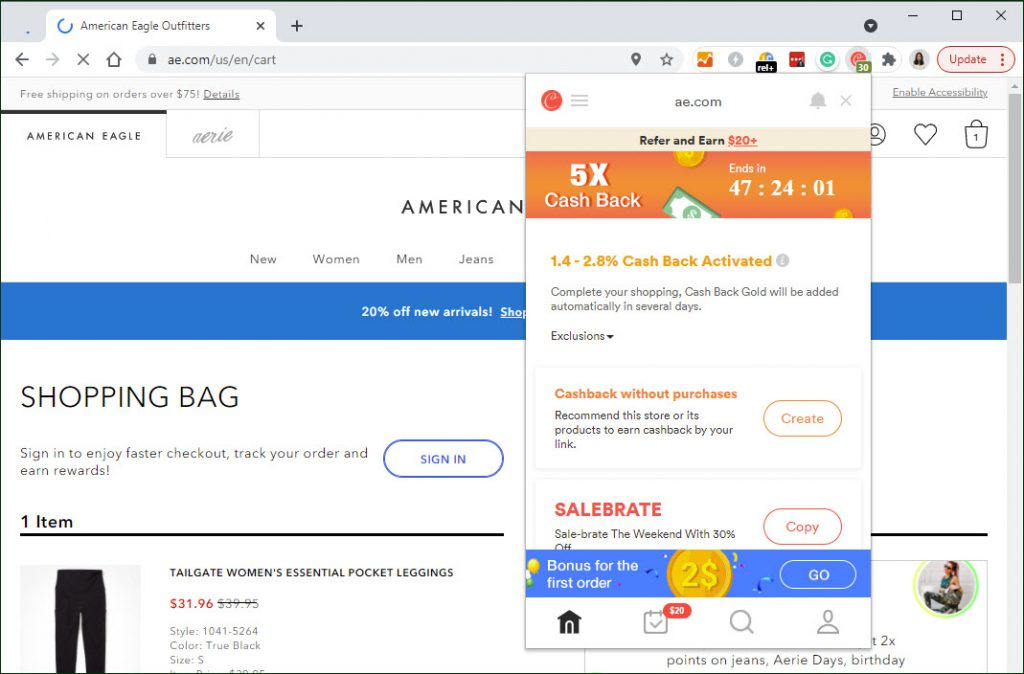Image resolution: width=1024 pixels, height=674 pixels.
Task: Click the Create cashback link button
Action: click(x=802, y=419)
